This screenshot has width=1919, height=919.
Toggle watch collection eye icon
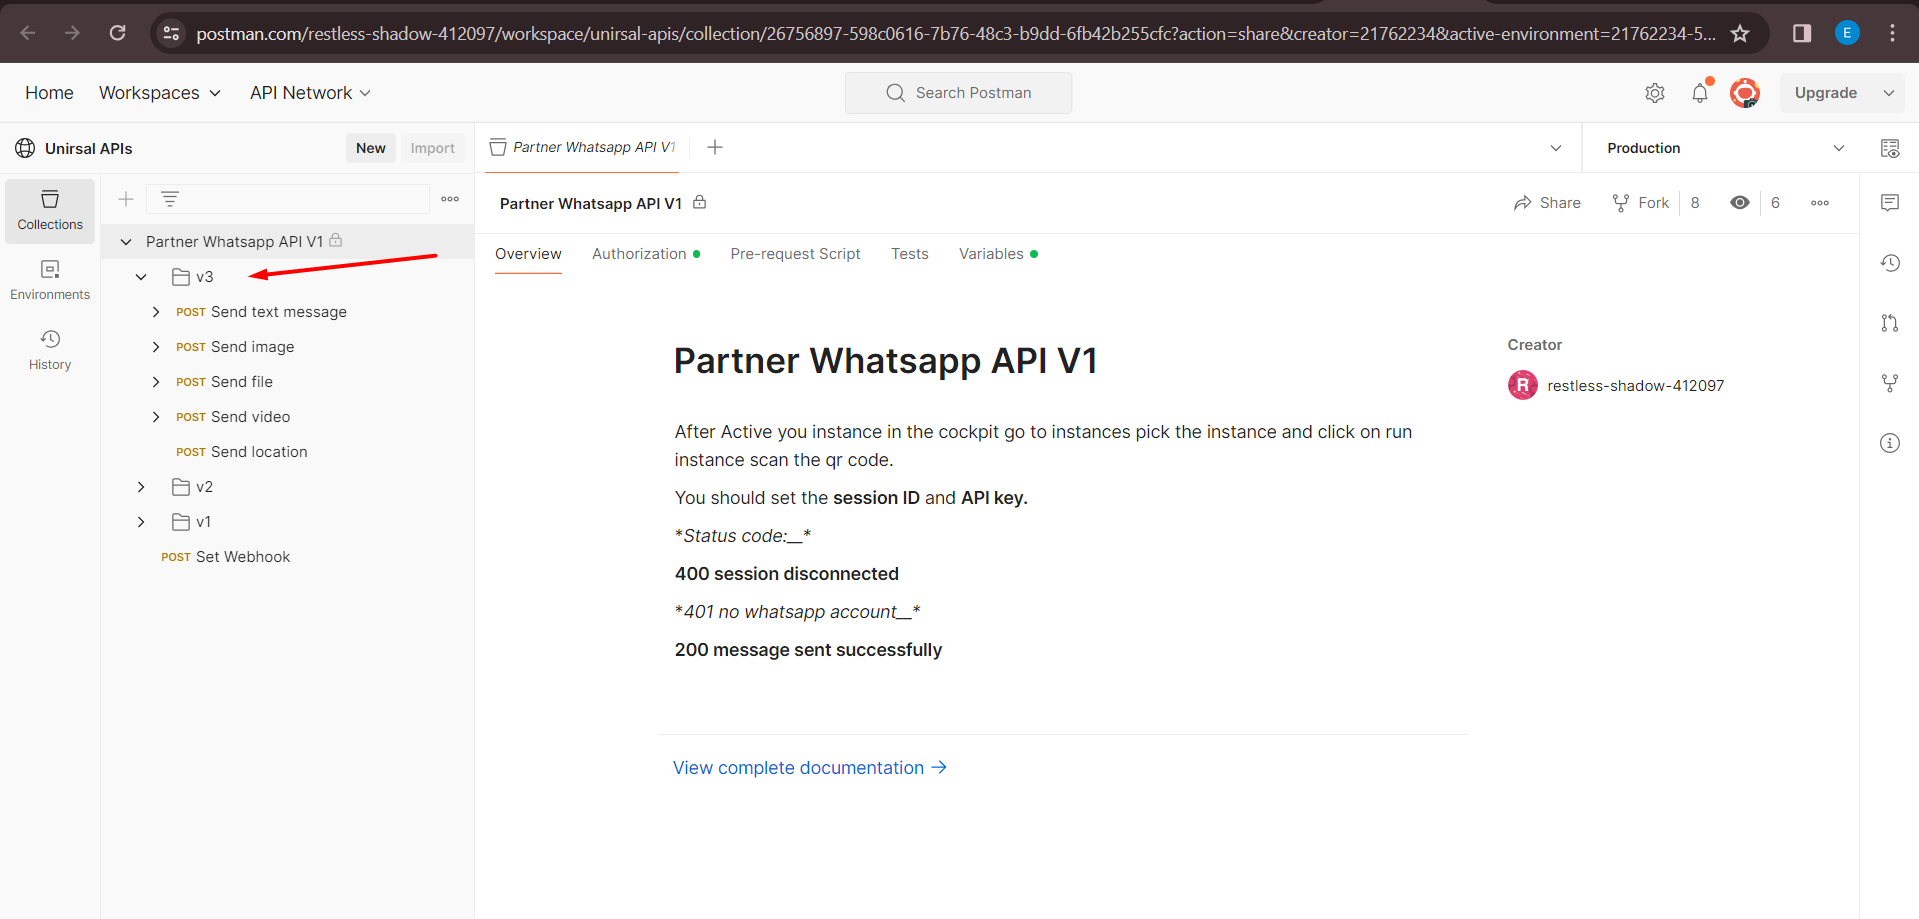(x=1740, y=203)
